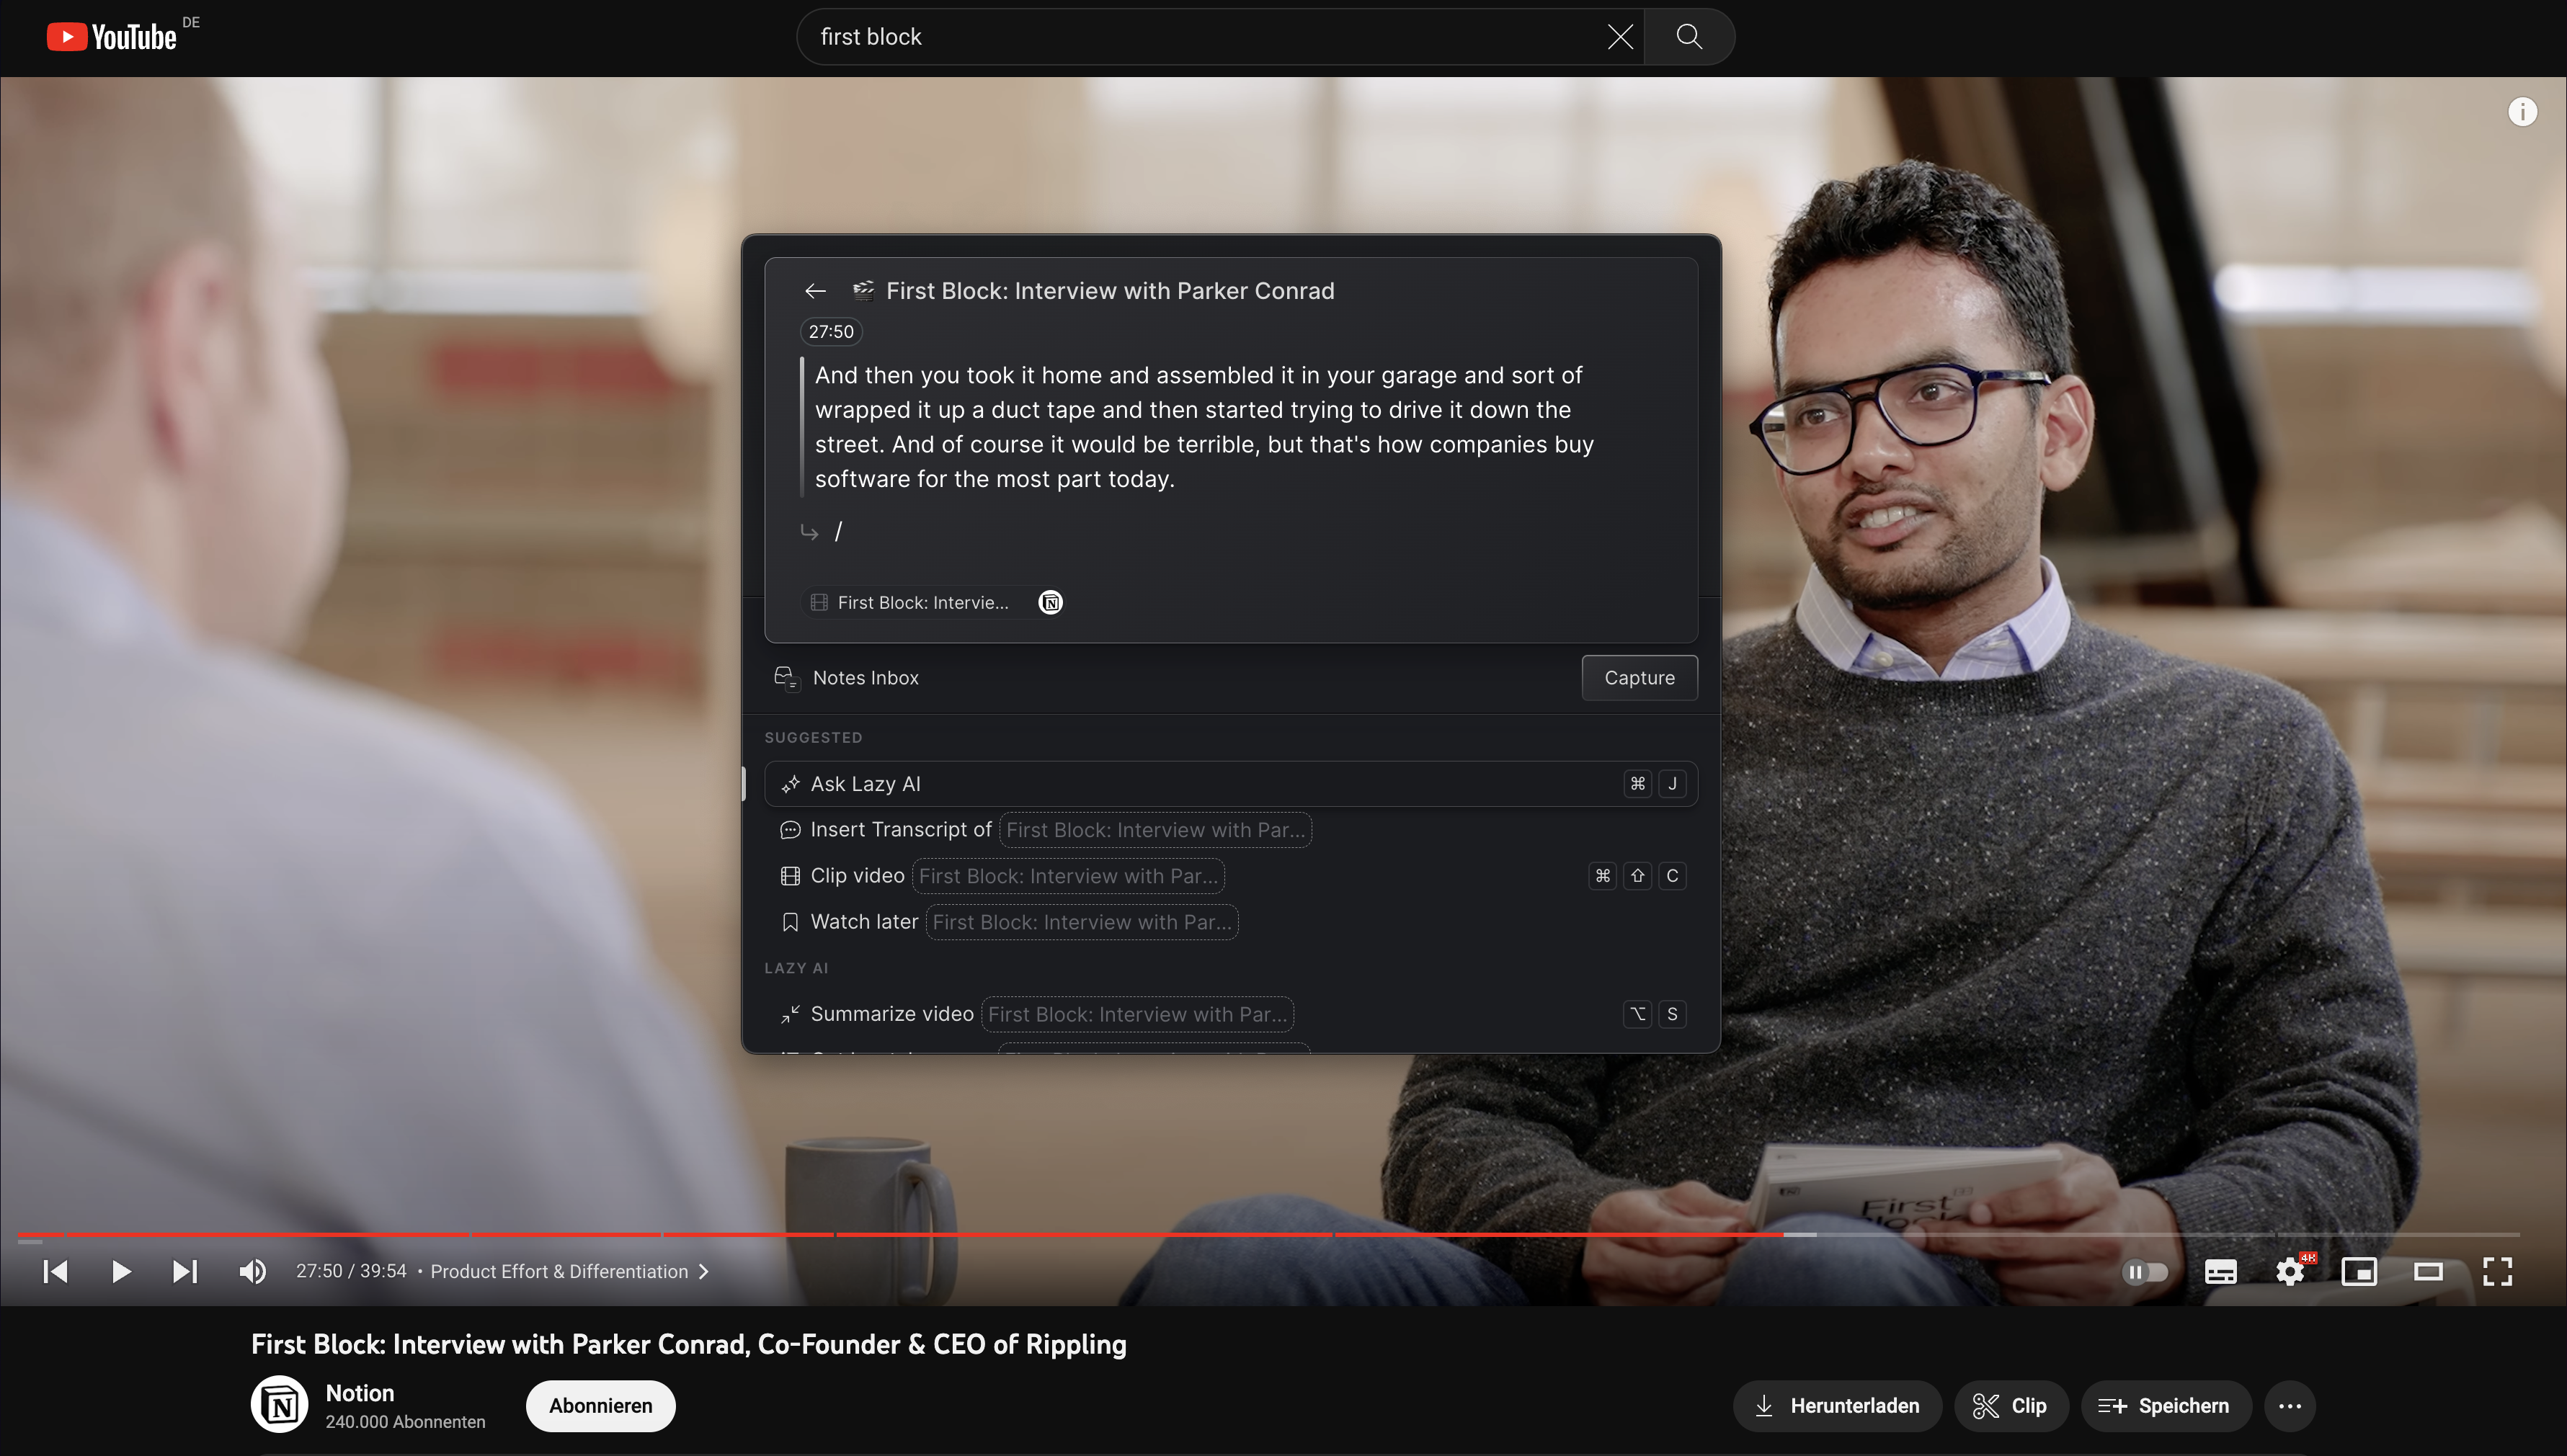This screenshot has width=2567, height=1456.
Task: Toggle autoplay in the player controls
Action: 2146,1271
